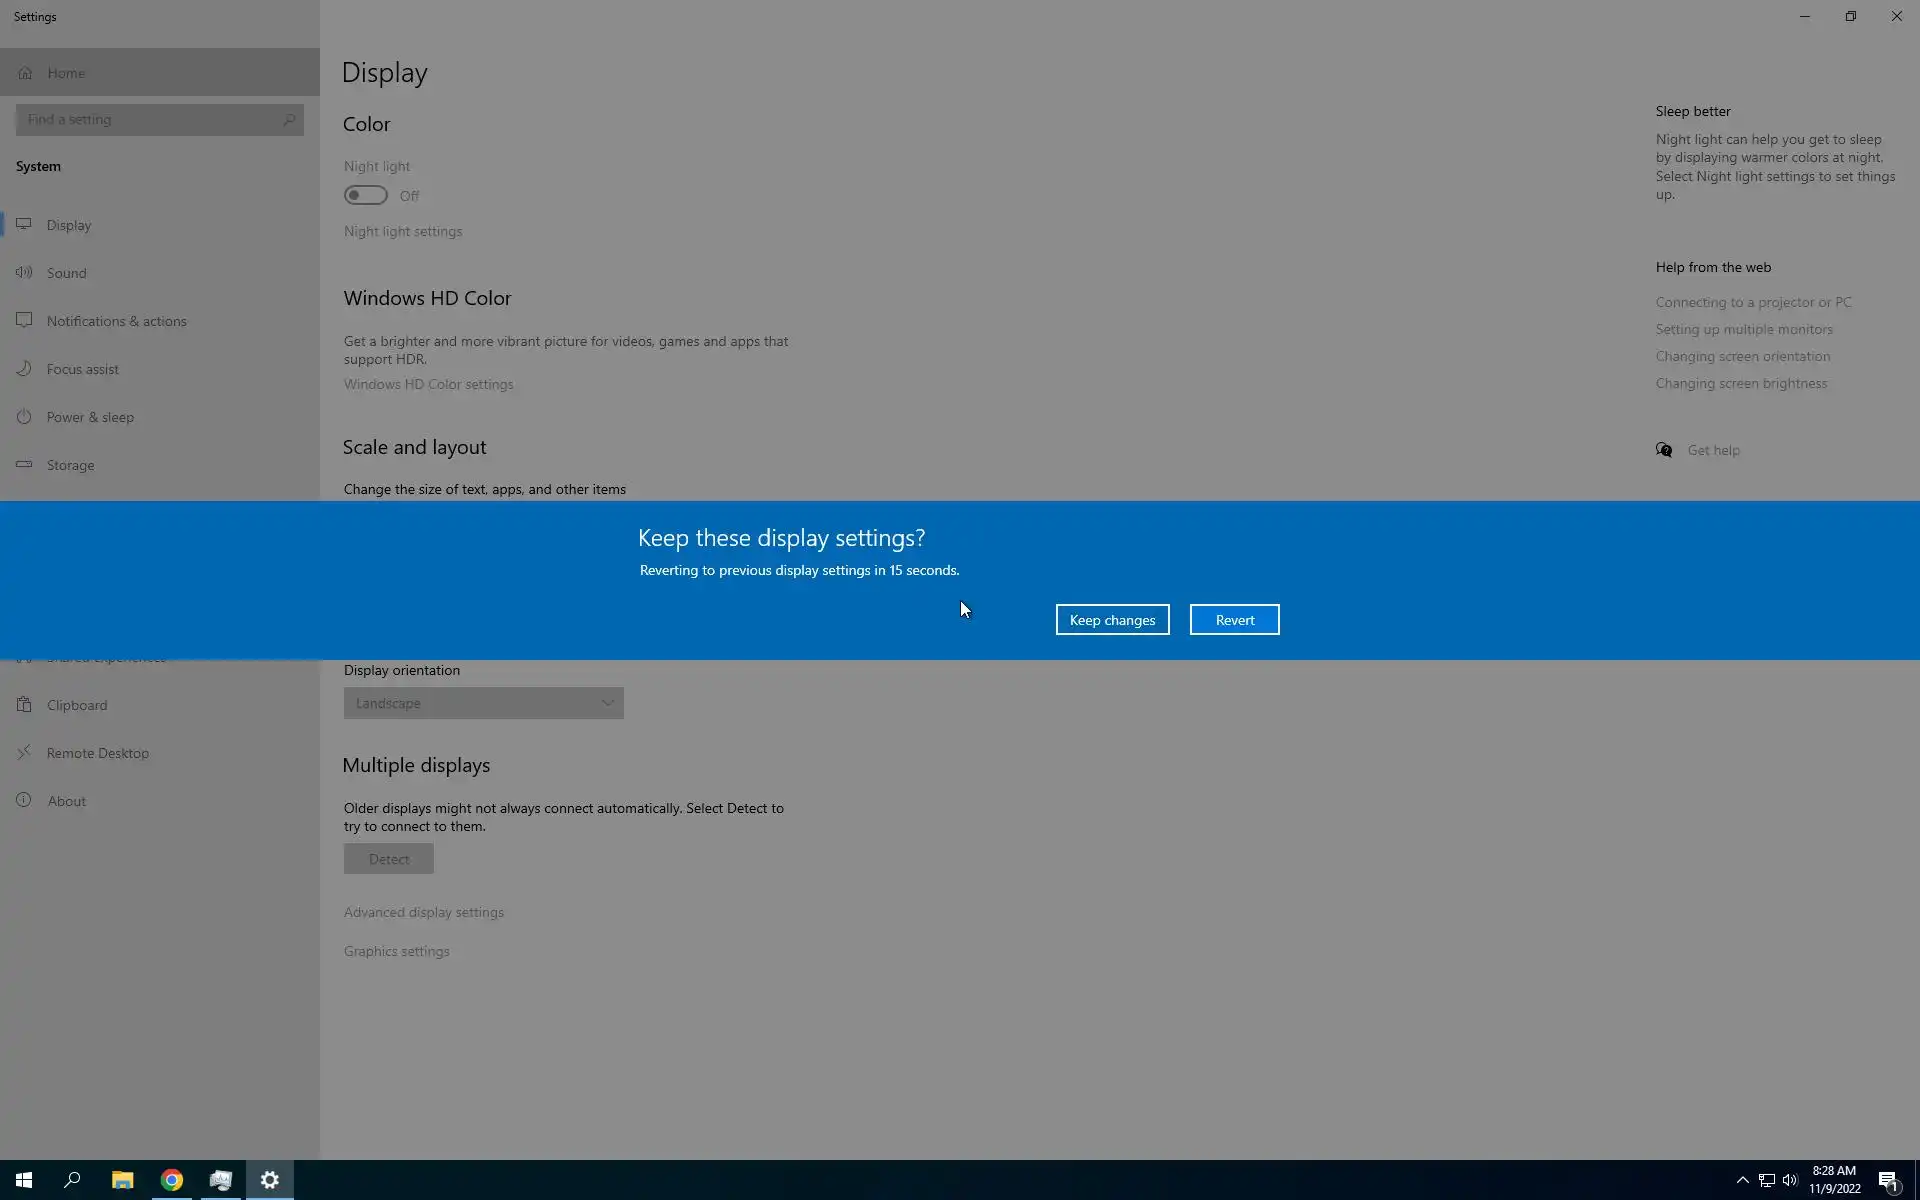Click the Storage drive icon

pos(24,464)
